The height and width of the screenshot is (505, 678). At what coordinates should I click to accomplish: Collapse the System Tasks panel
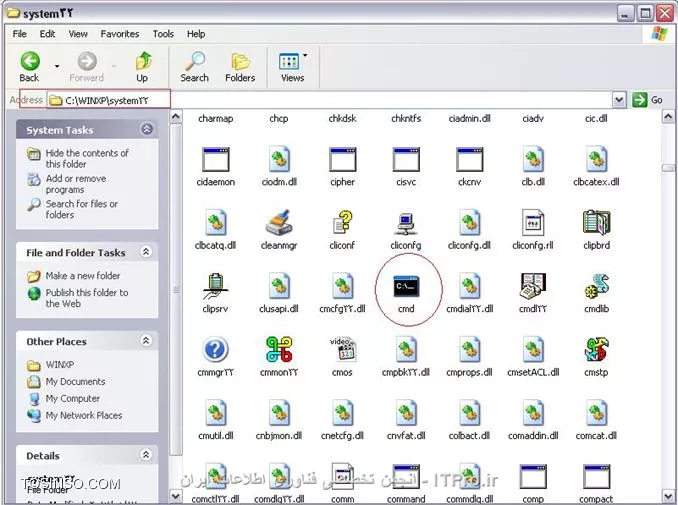[147, 129]
